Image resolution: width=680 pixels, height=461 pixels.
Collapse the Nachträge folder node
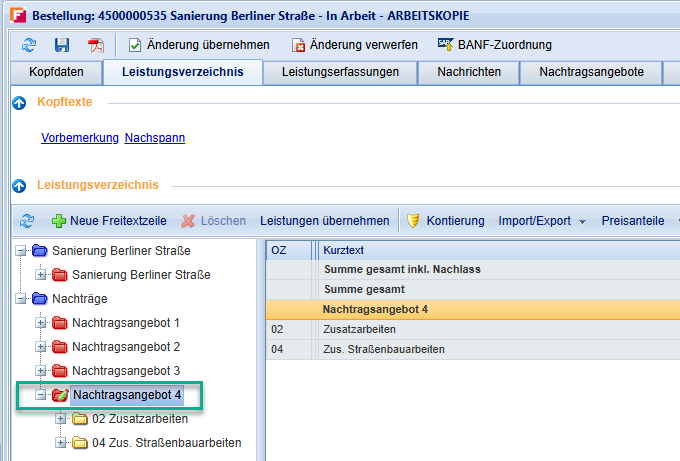pos(21,298)
